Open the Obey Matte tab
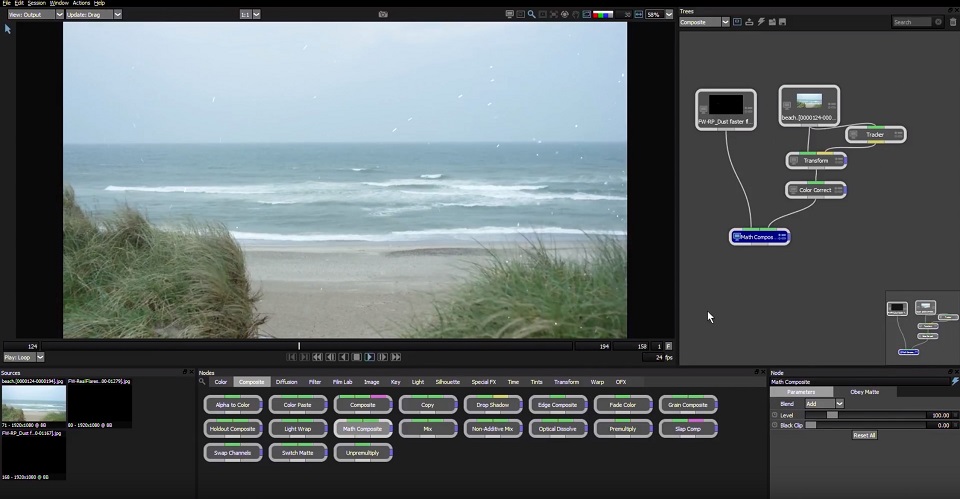Viewport: 960px width, 499px height. [x=864, y=392]
